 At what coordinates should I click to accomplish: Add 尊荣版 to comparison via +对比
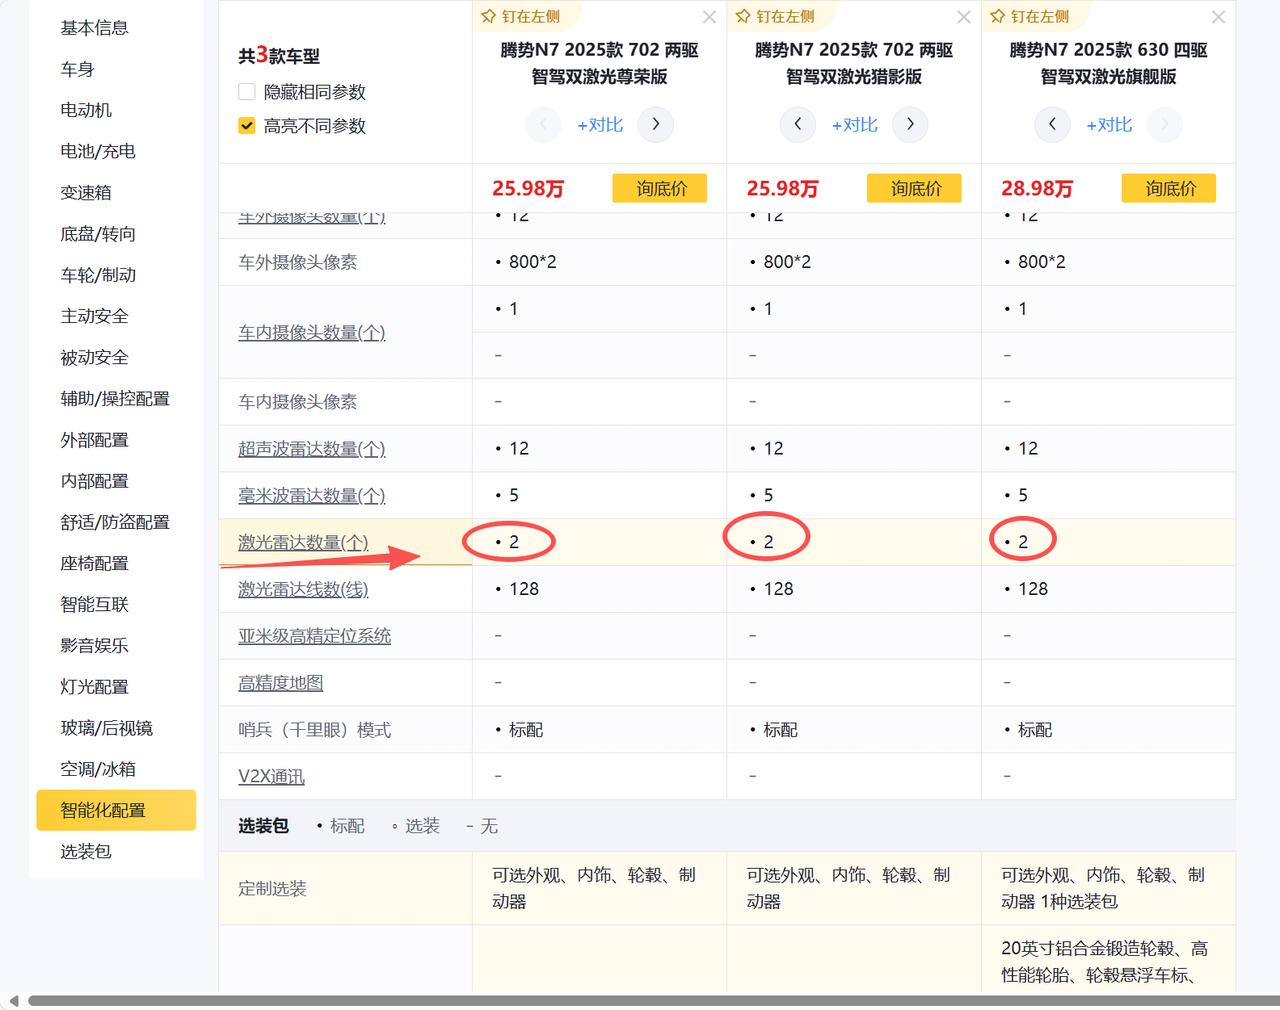click(600, 125)
